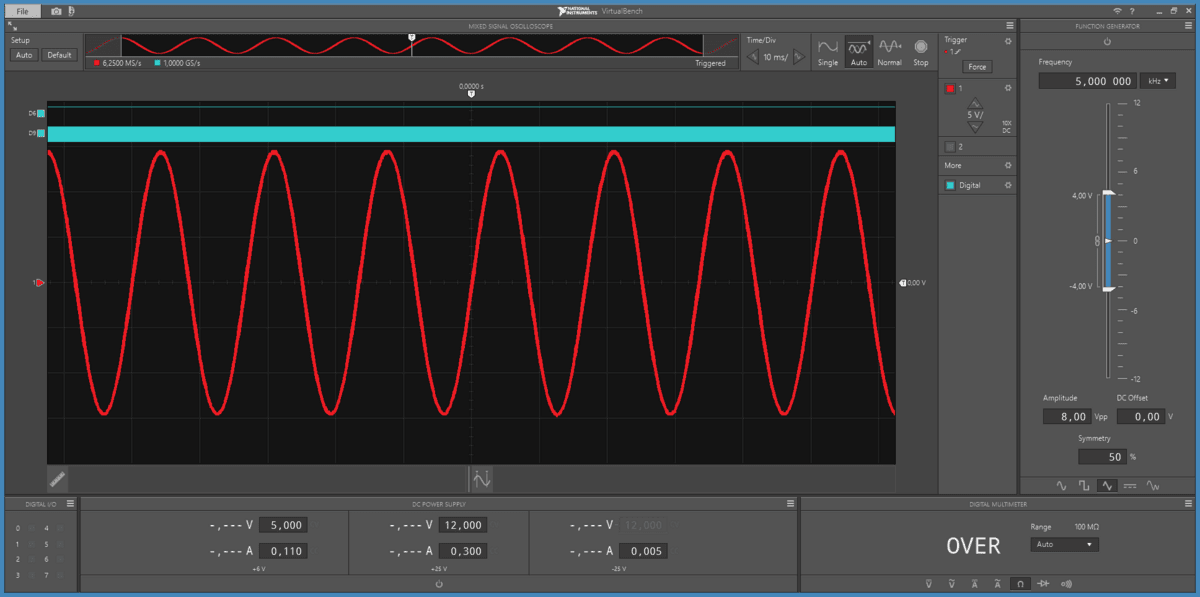Select Normal acquisition mode

click(x=890, y=53)
